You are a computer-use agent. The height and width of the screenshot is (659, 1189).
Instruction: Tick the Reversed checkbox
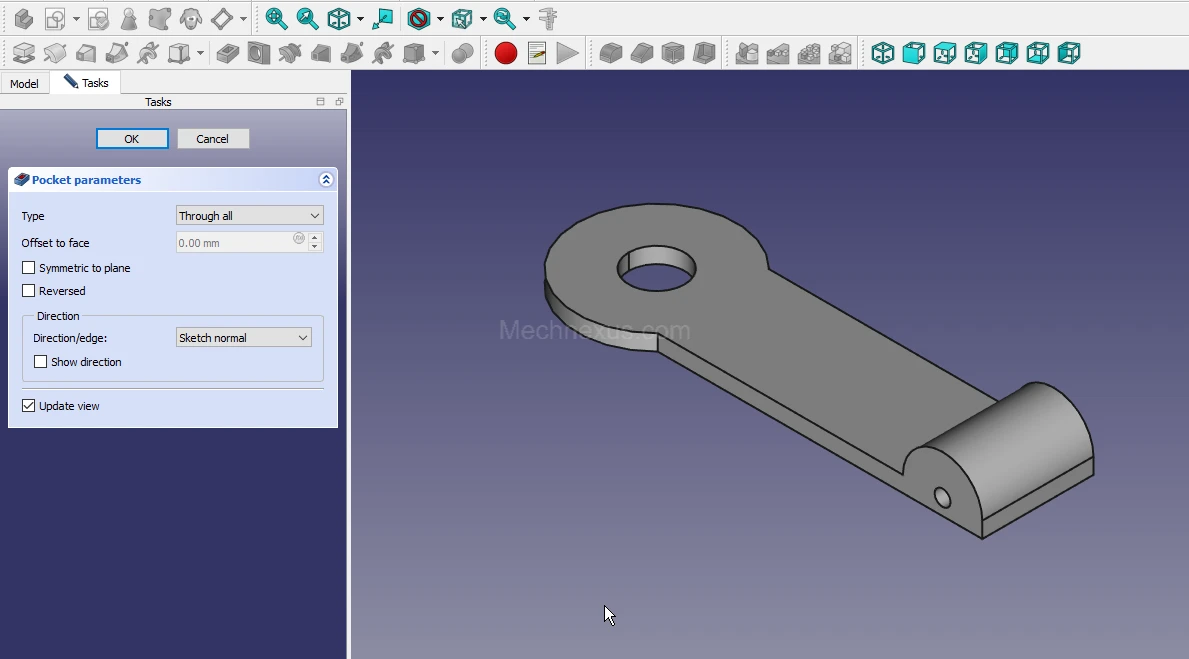pos(29,291)
